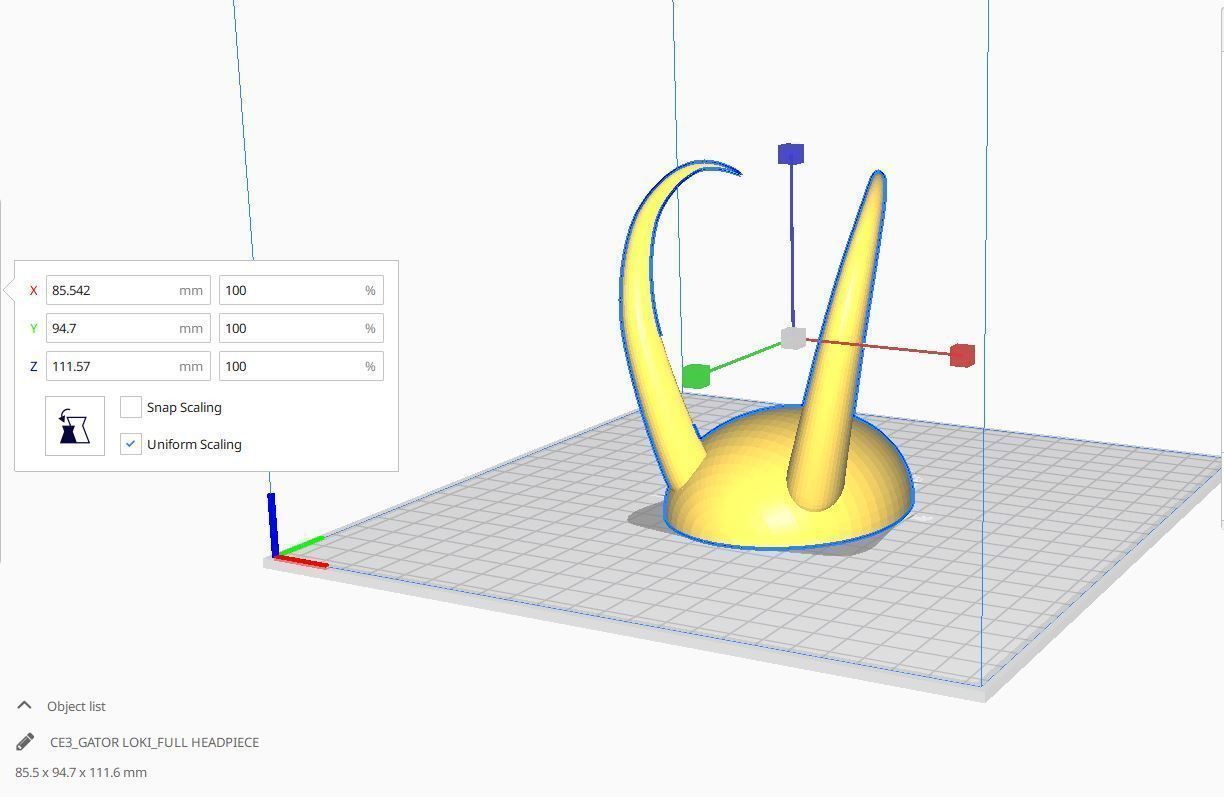Viewport: 1224px width, 797px height.
Task: Click the 85.5 x 94.7 x 111.6 mm dimensions text
Action: click(81, 772)
